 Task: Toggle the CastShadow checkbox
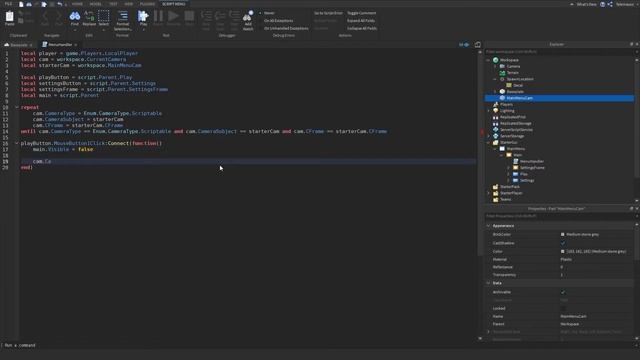pyautogui.click(x=563, y=243)
